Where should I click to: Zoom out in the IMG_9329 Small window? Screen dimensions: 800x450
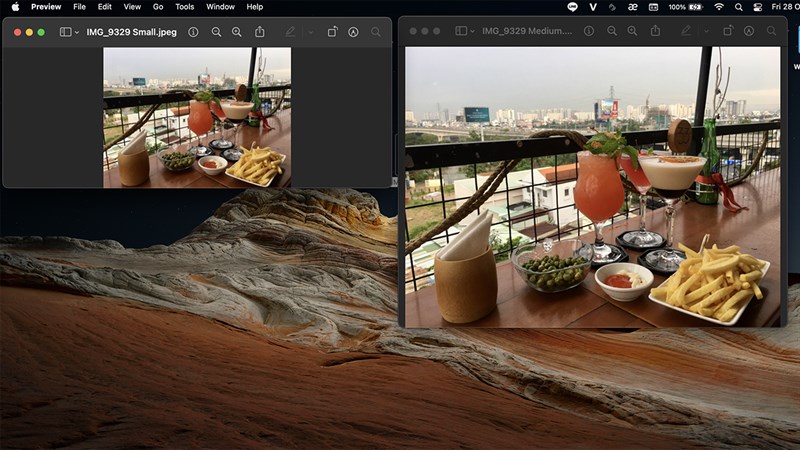pos(216,32)
